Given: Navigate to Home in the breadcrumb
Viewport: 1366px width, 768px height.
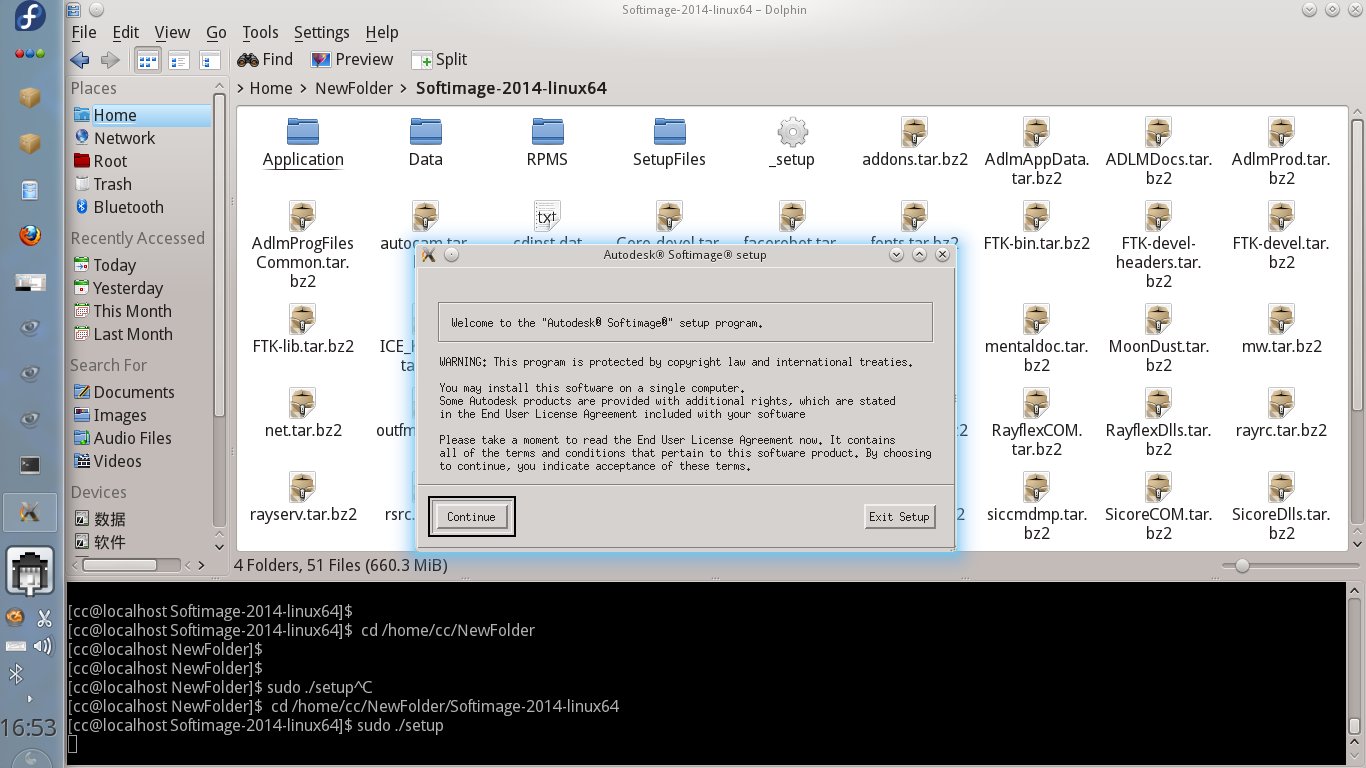Looking at the screenshot, I should coord(270,88).
